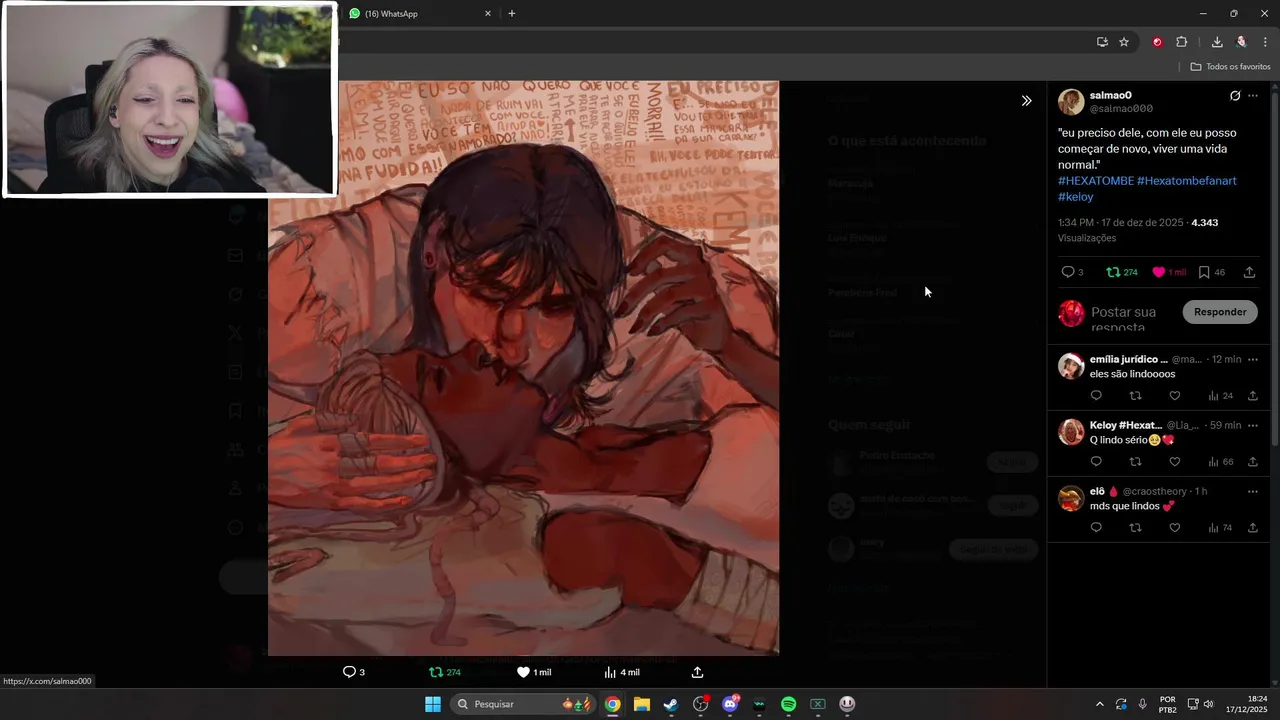Click share icon below the image
The width and height of the screenshot is (1280, 720).
(x=697, y=672)
